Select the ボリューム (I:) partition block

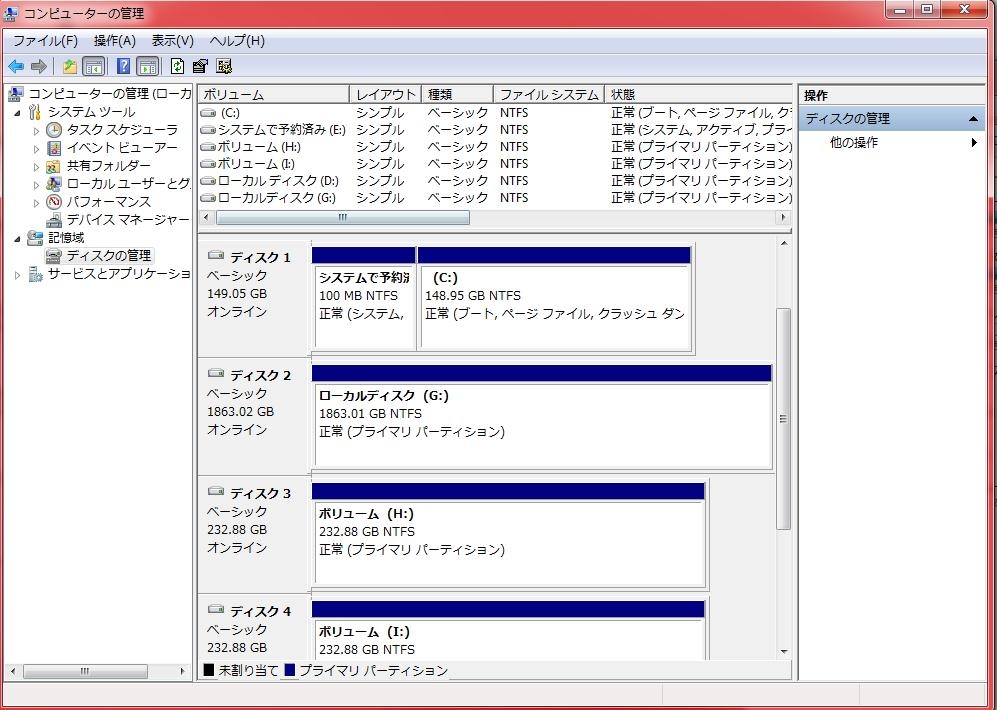(509, 629)
